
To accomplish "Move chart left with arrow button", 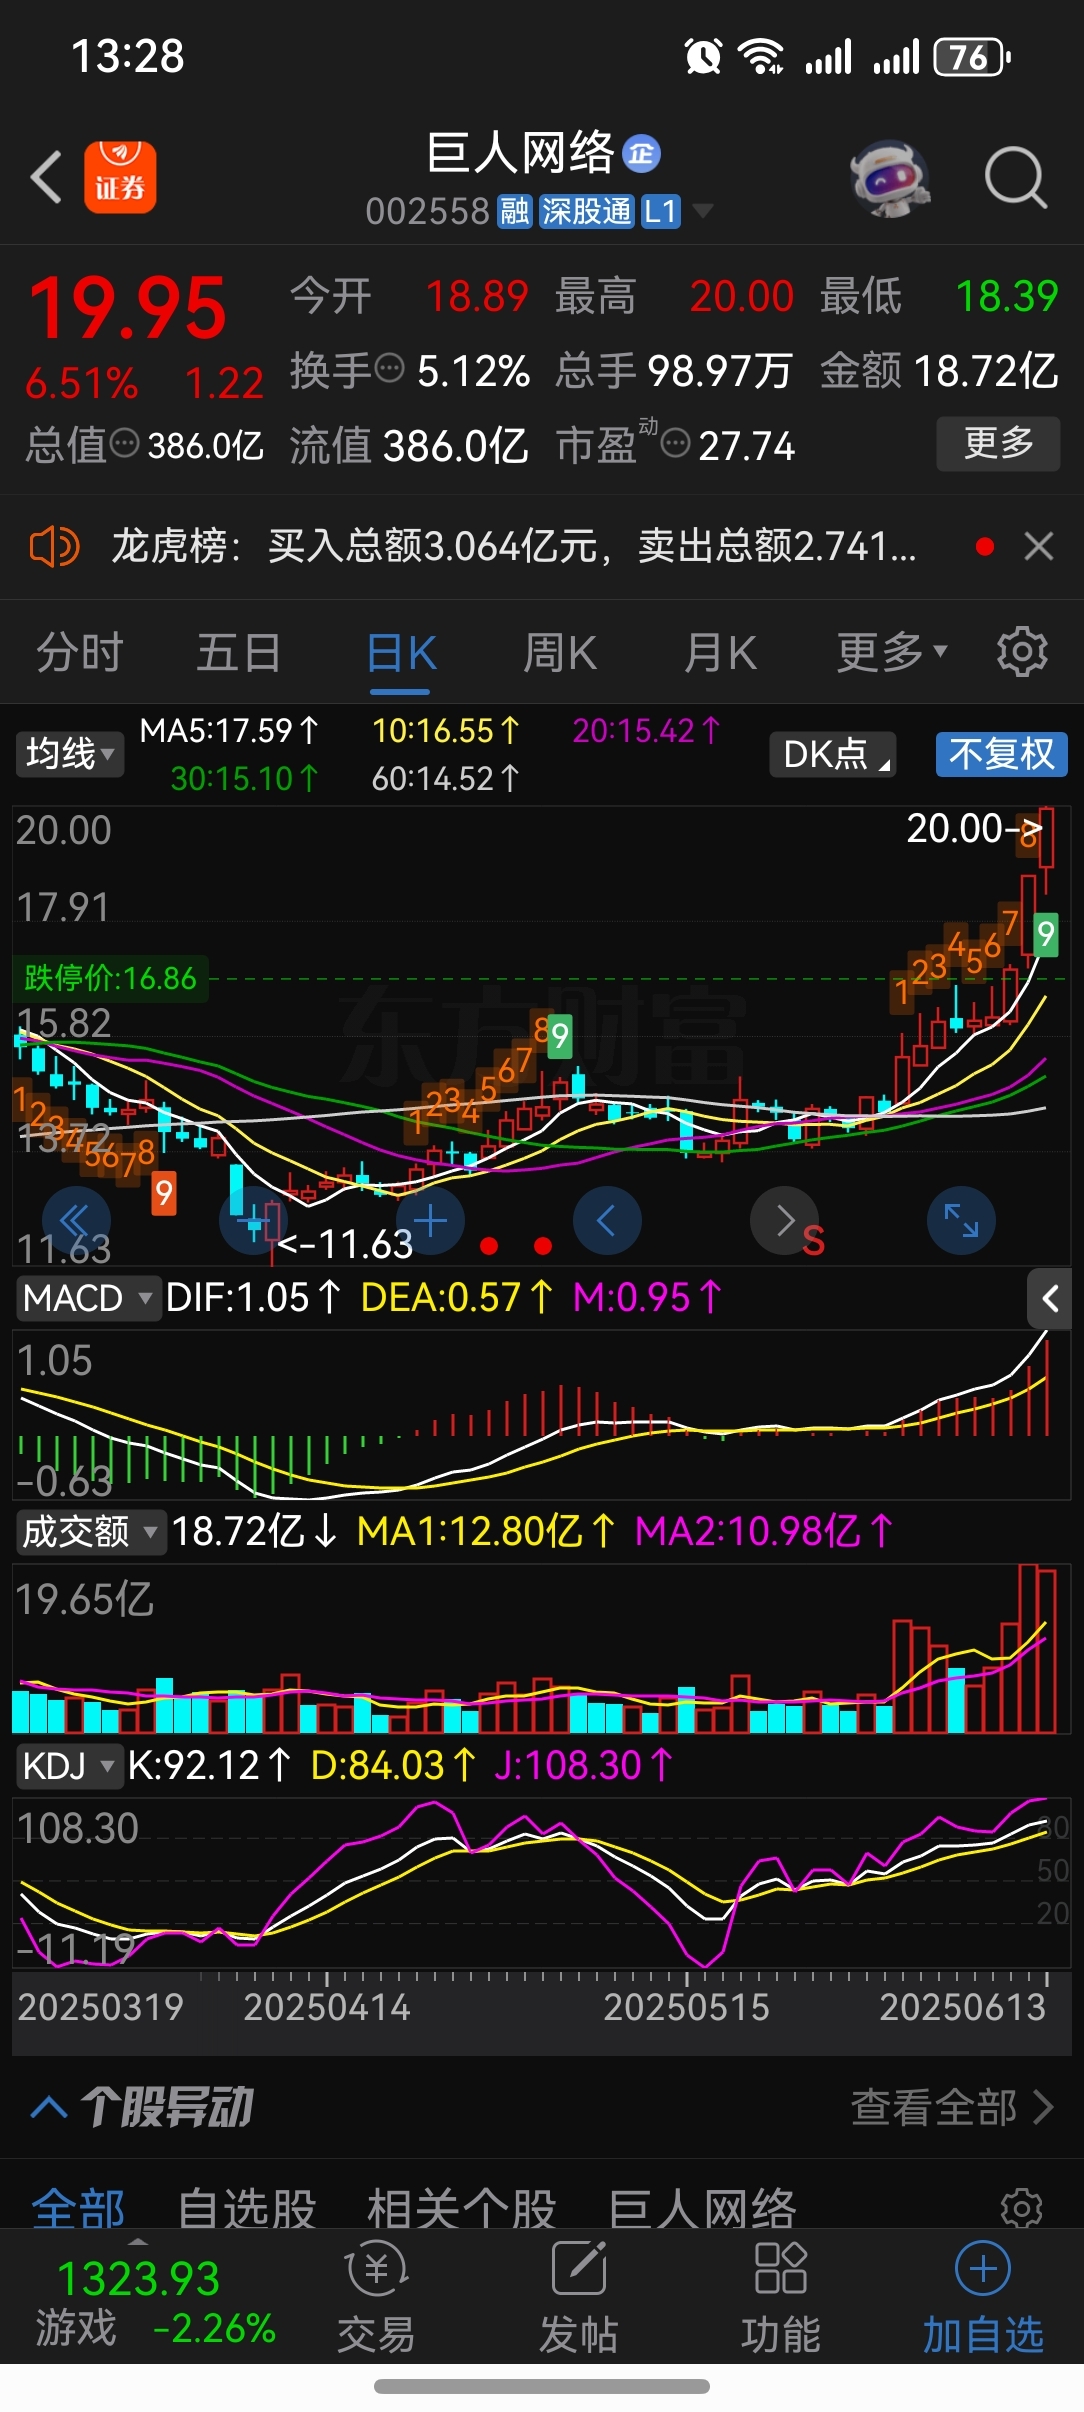I will tap(607, 1221).
